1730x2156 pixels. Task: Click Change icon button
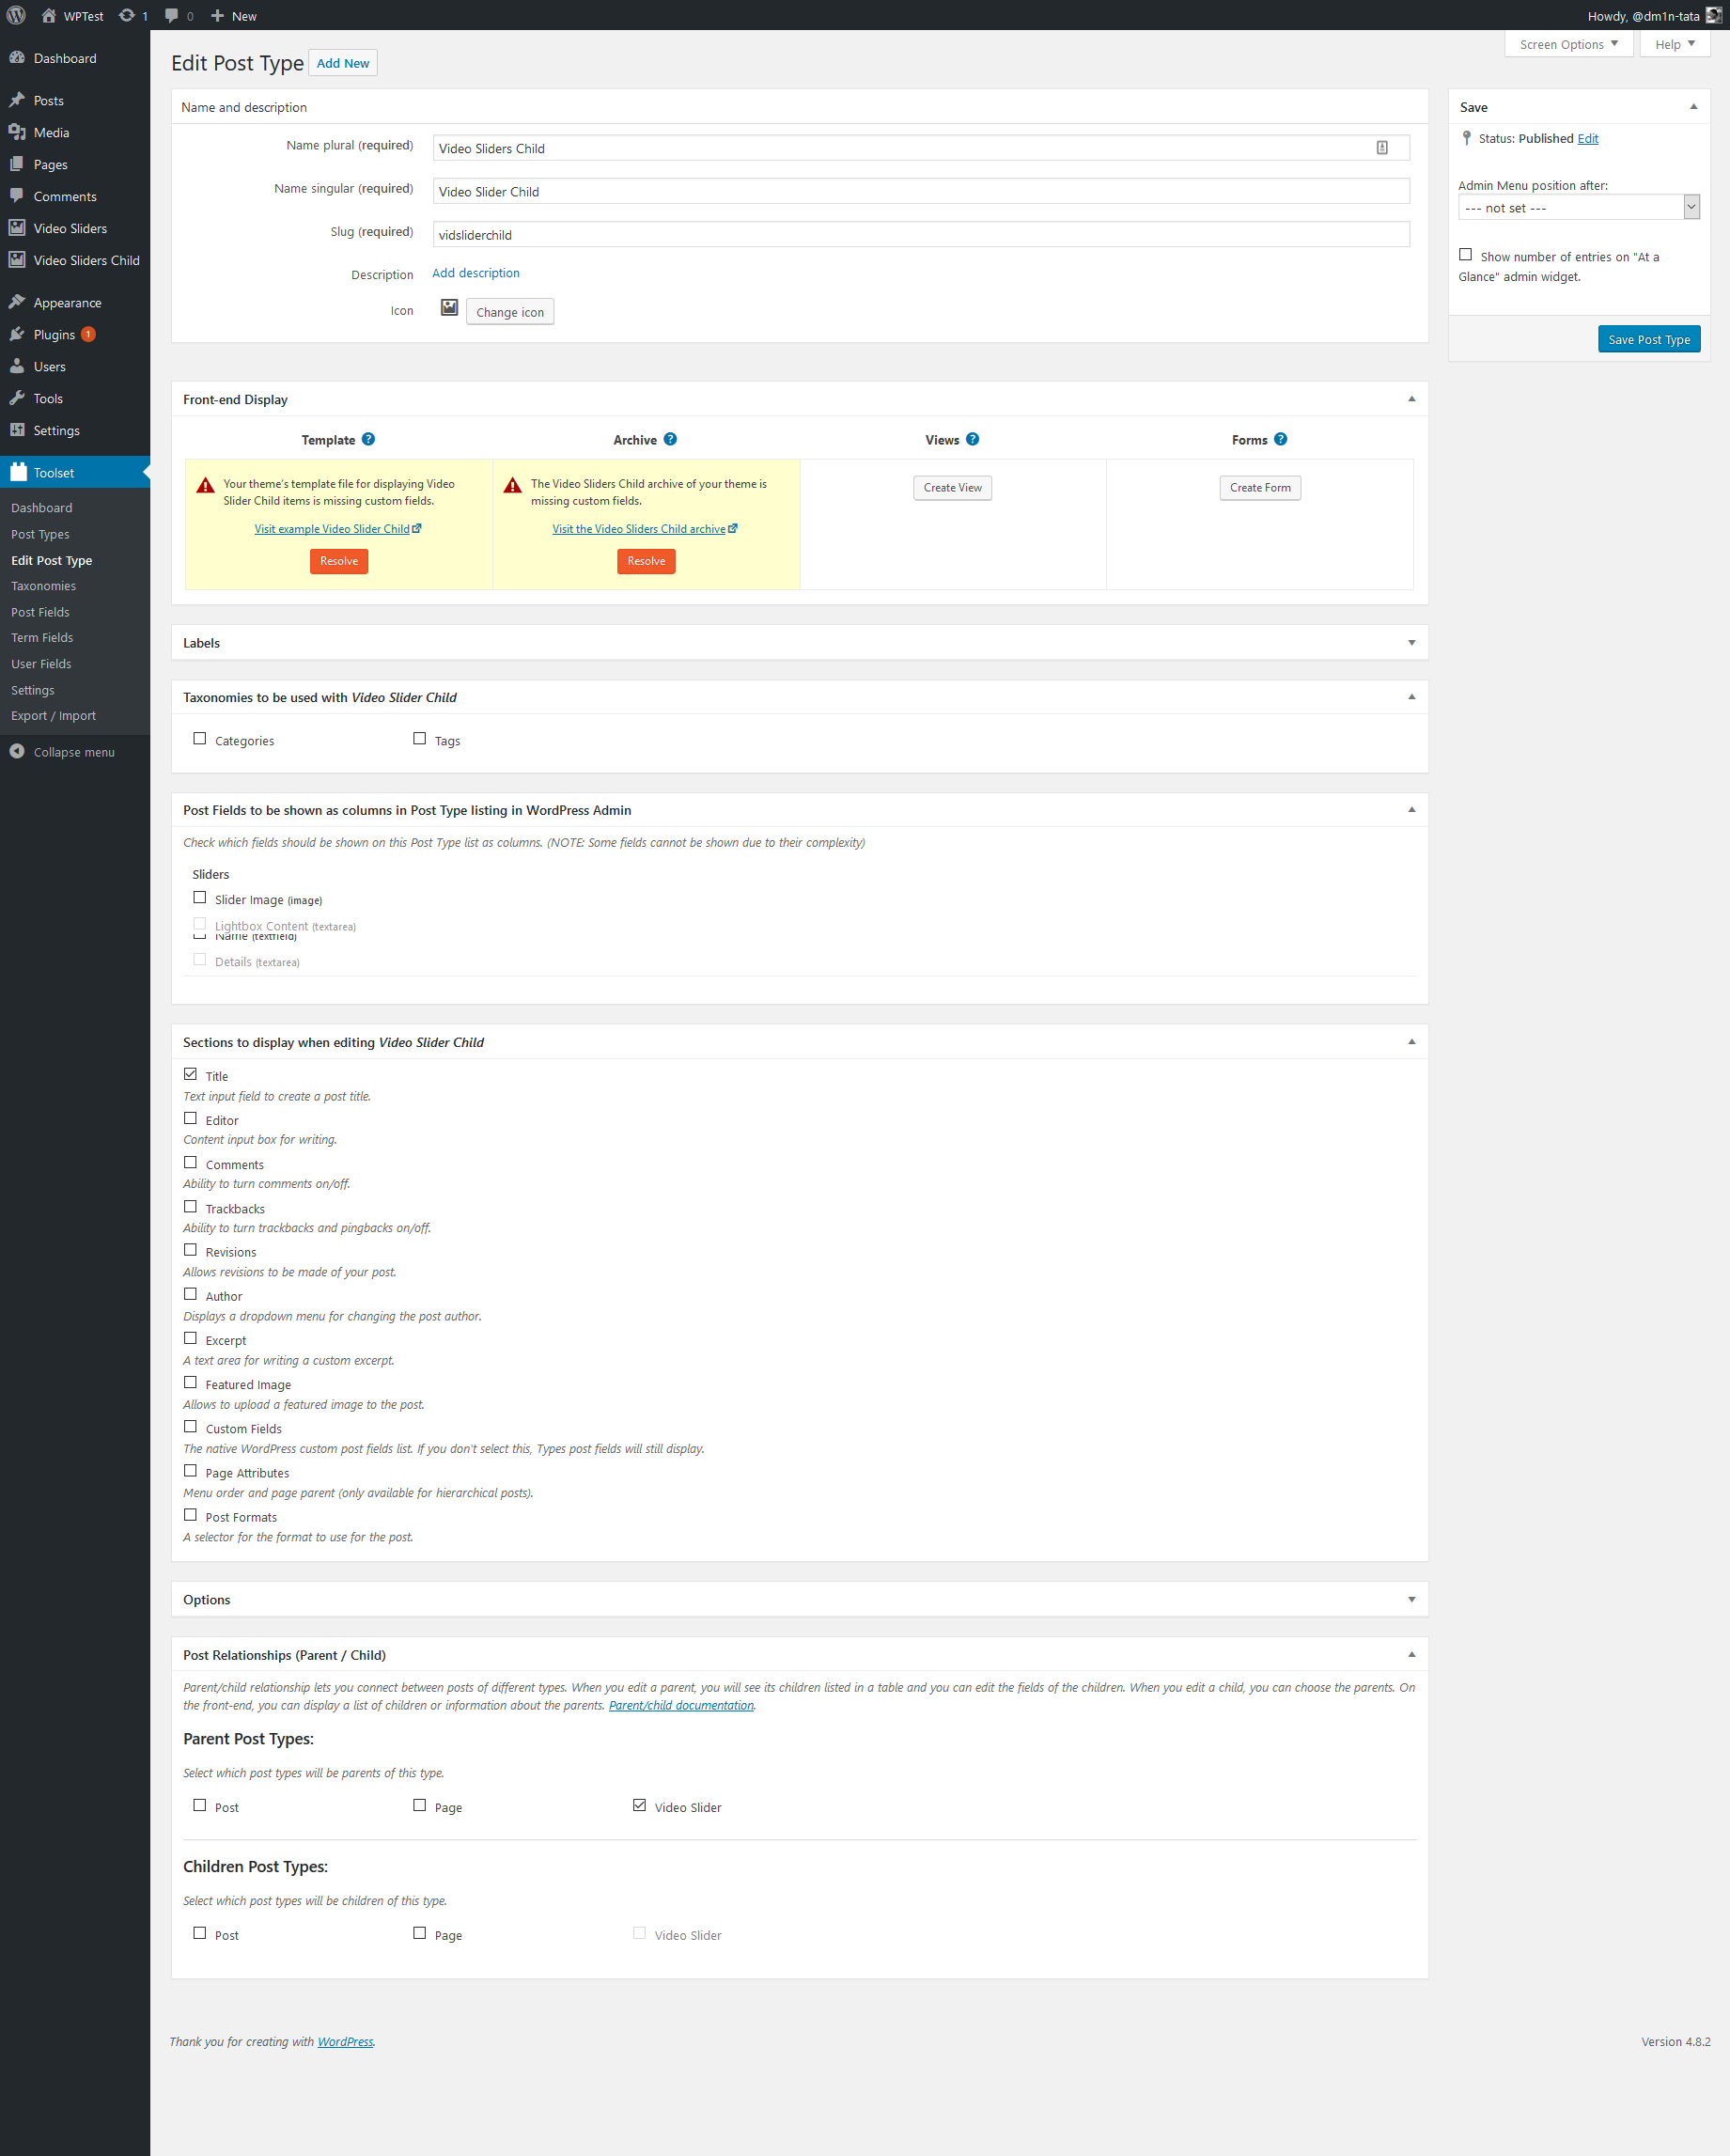point(510,312)
